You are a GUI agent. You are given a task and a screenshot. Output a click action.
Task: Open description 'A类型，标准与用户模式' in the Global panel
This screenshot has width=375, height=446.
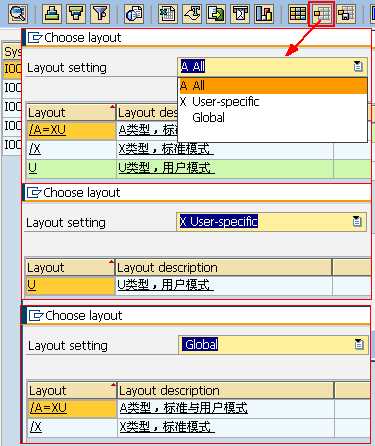(184, 408)
